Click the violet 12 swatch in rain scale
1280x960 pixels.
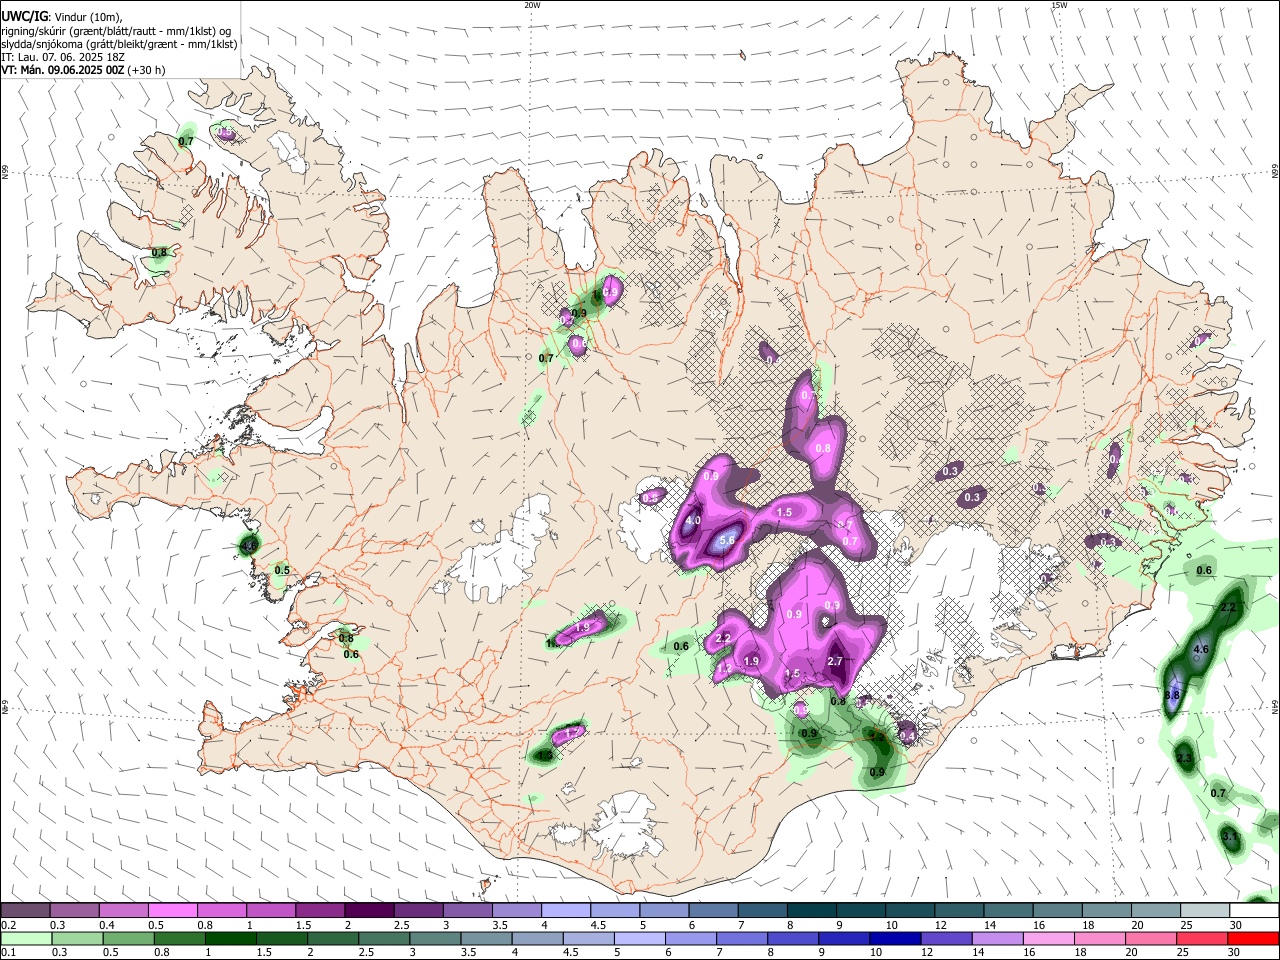tap(945, 938)
